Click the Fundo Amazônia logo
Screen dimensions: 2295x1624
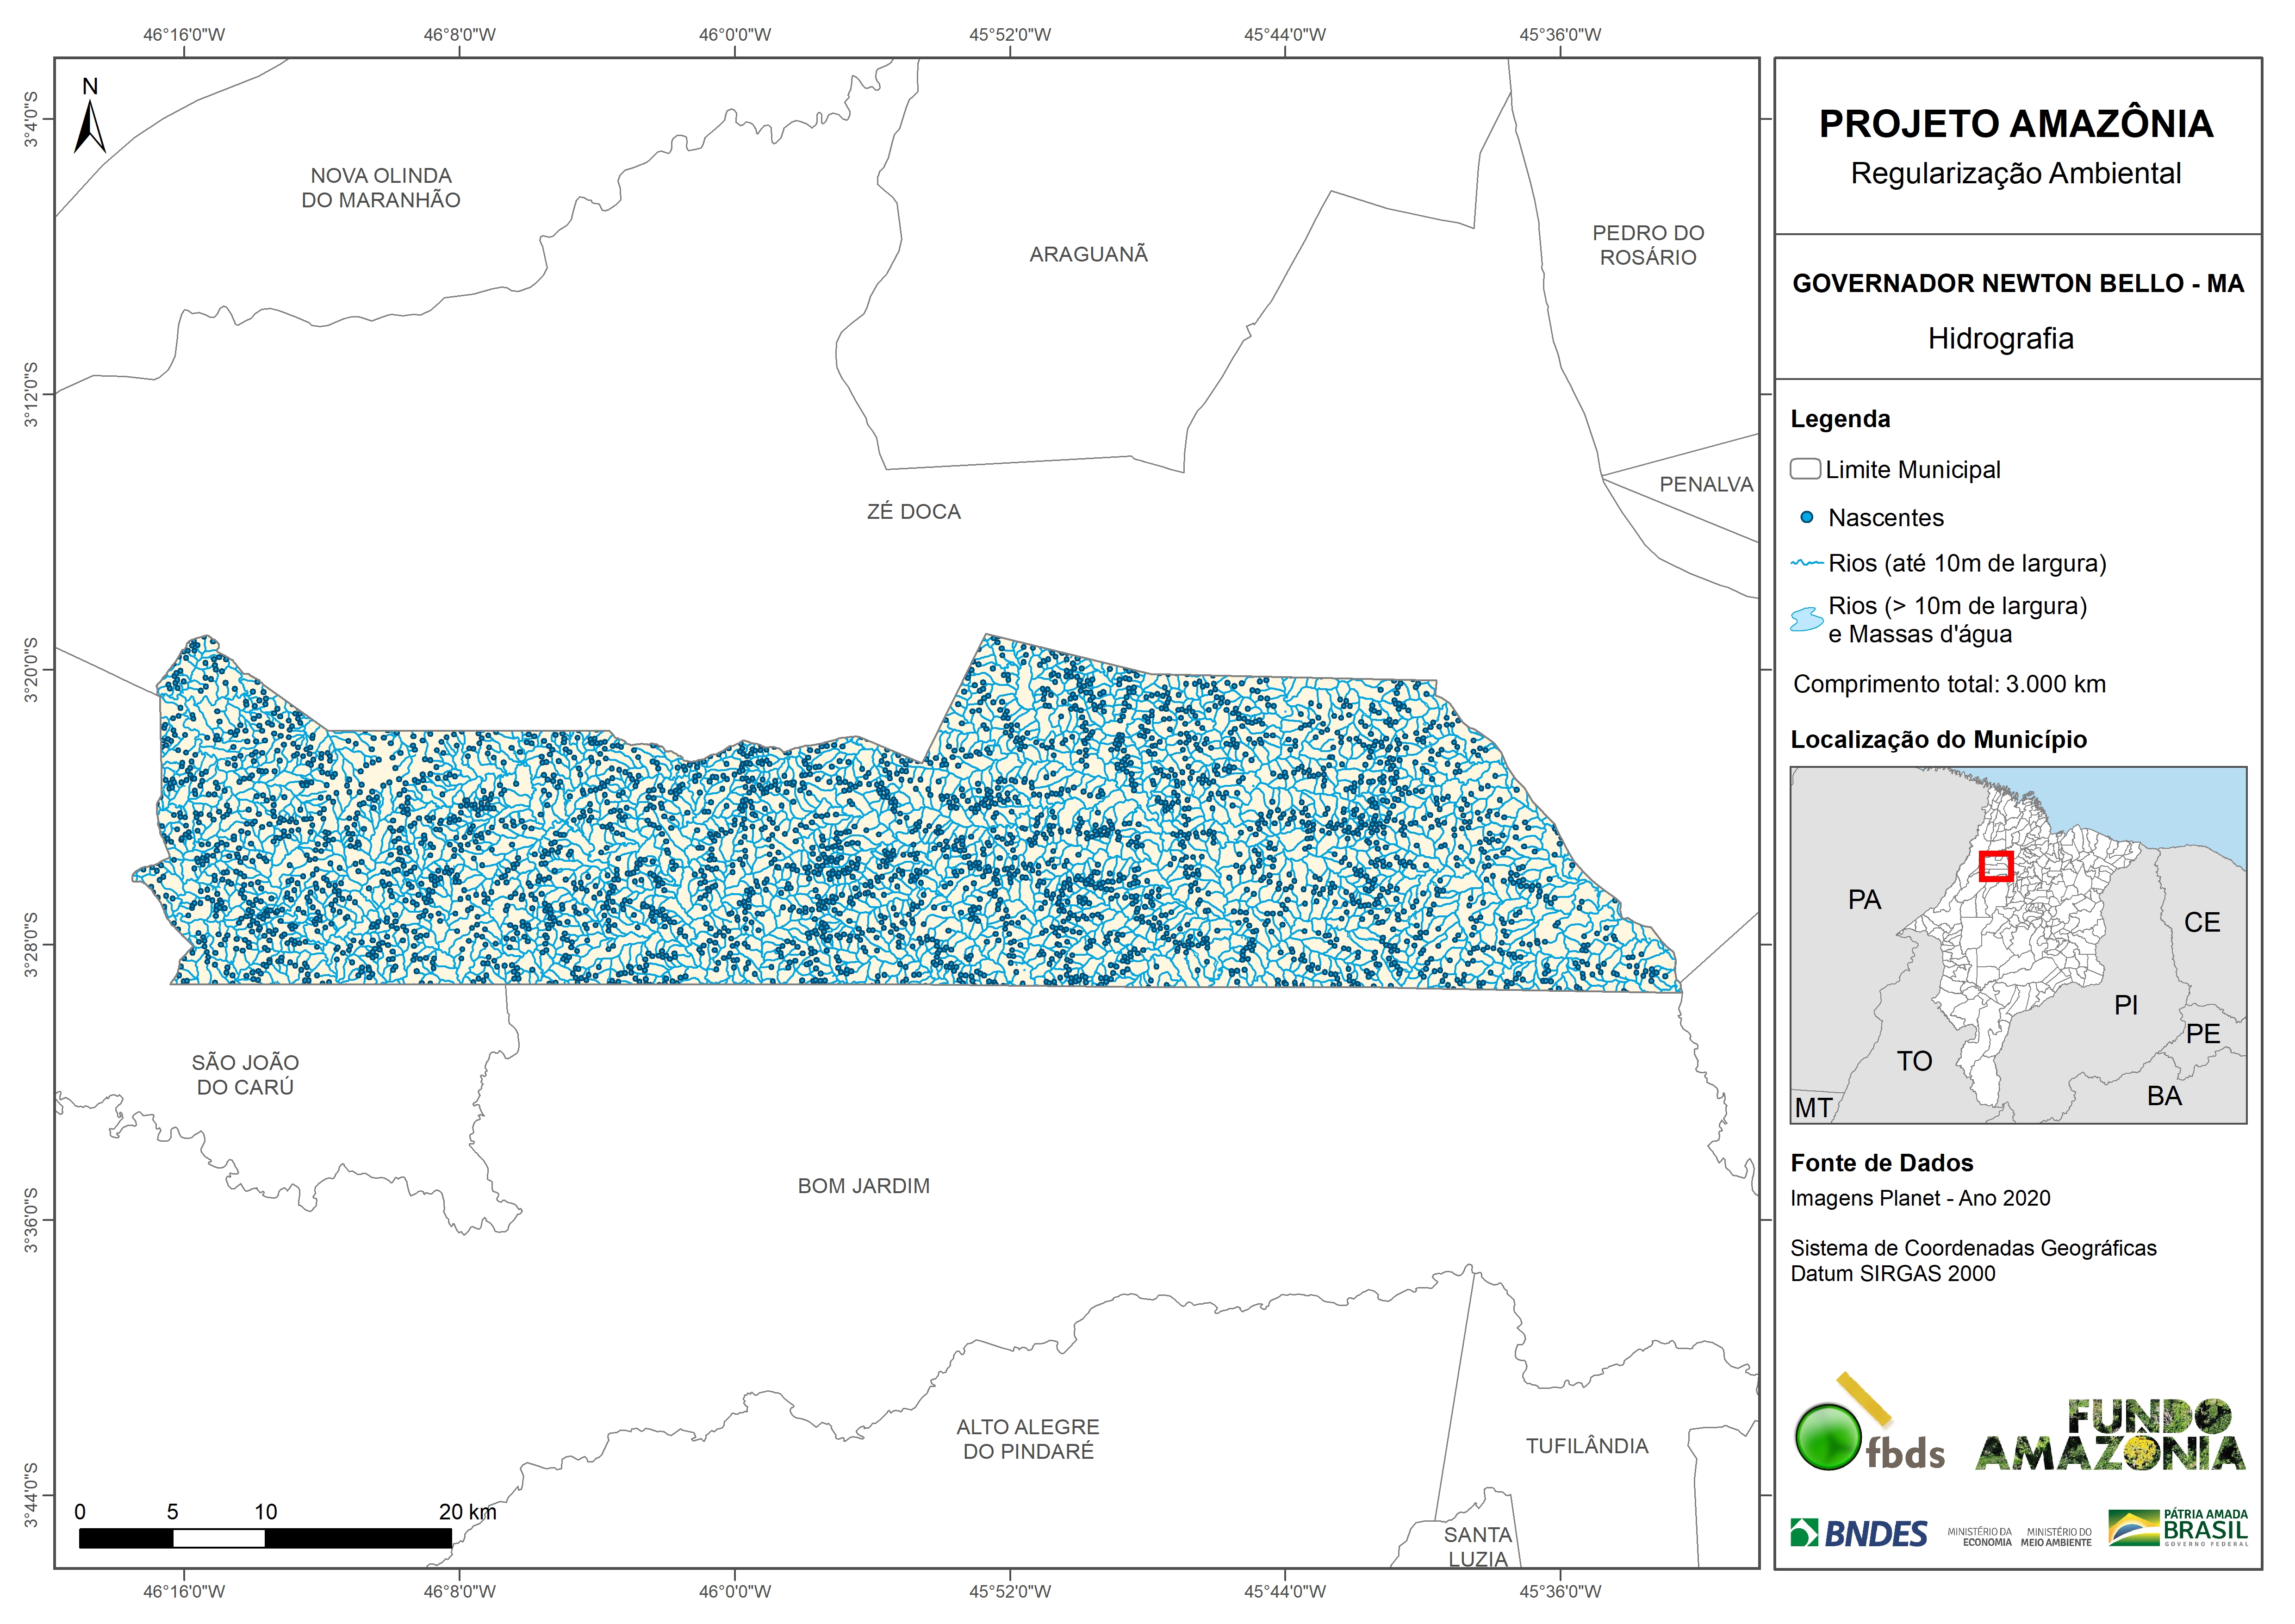2110,1436
